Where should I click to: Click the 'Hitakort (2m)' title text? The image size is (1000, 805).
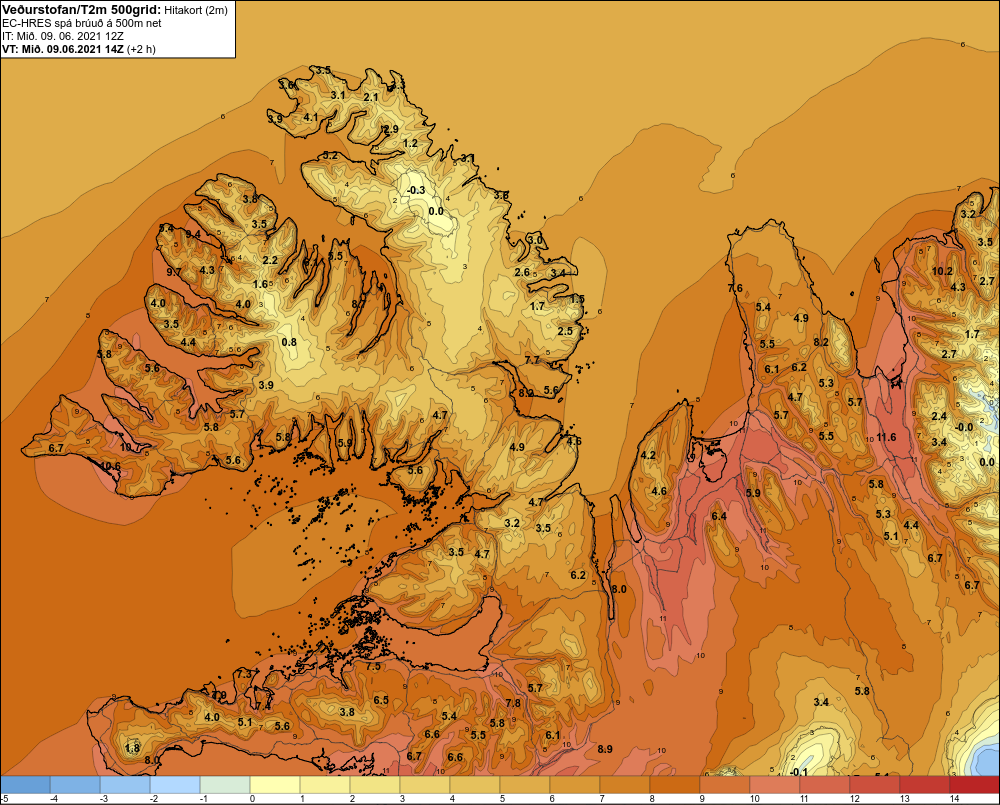[195, 10]
